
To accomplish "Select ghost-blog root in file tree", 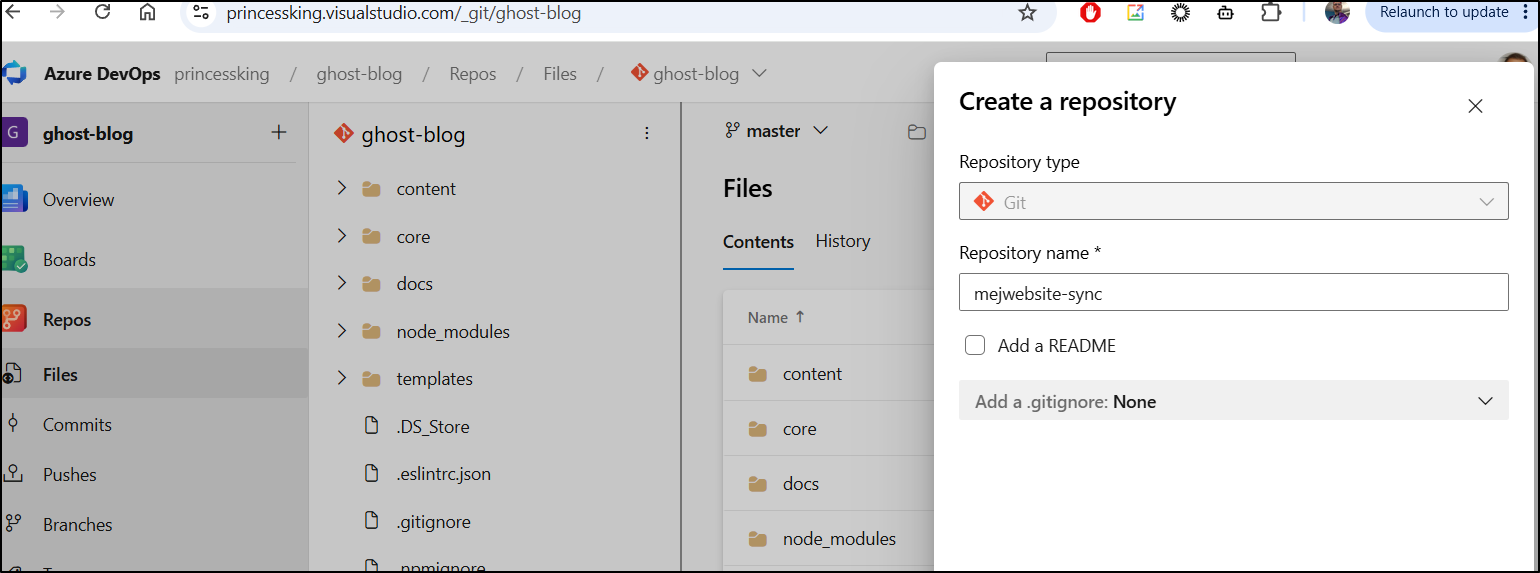I will 413,134.
